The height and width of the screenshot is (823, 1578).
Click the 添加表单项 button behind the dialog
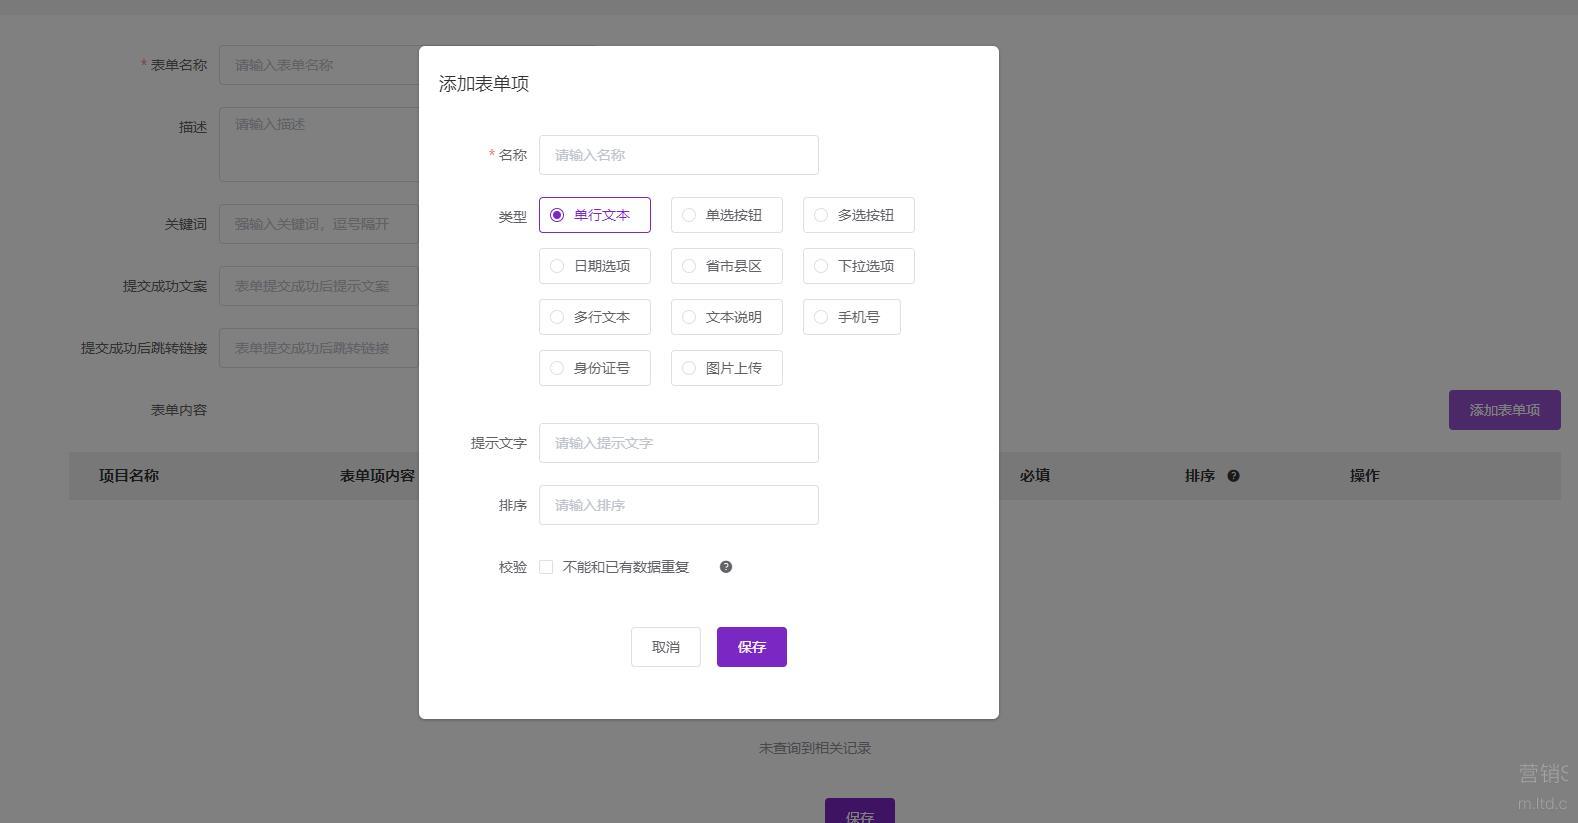[x=1504, y=410]
